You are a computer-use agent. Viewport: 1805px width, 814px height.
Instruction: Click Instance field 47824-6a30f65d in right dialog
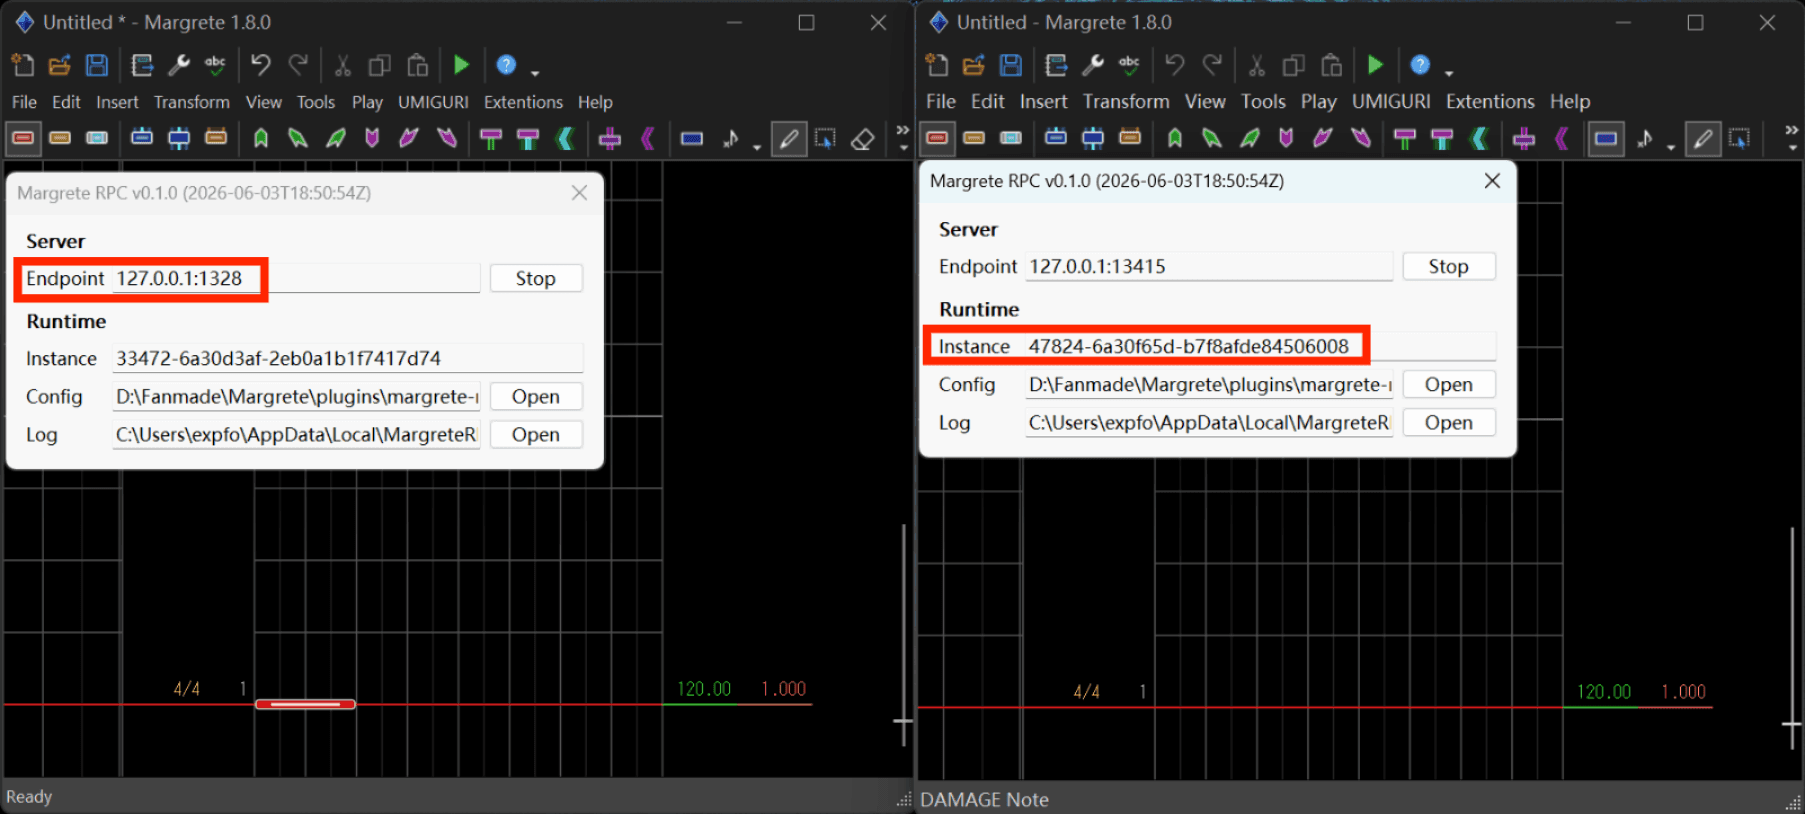1260,347
